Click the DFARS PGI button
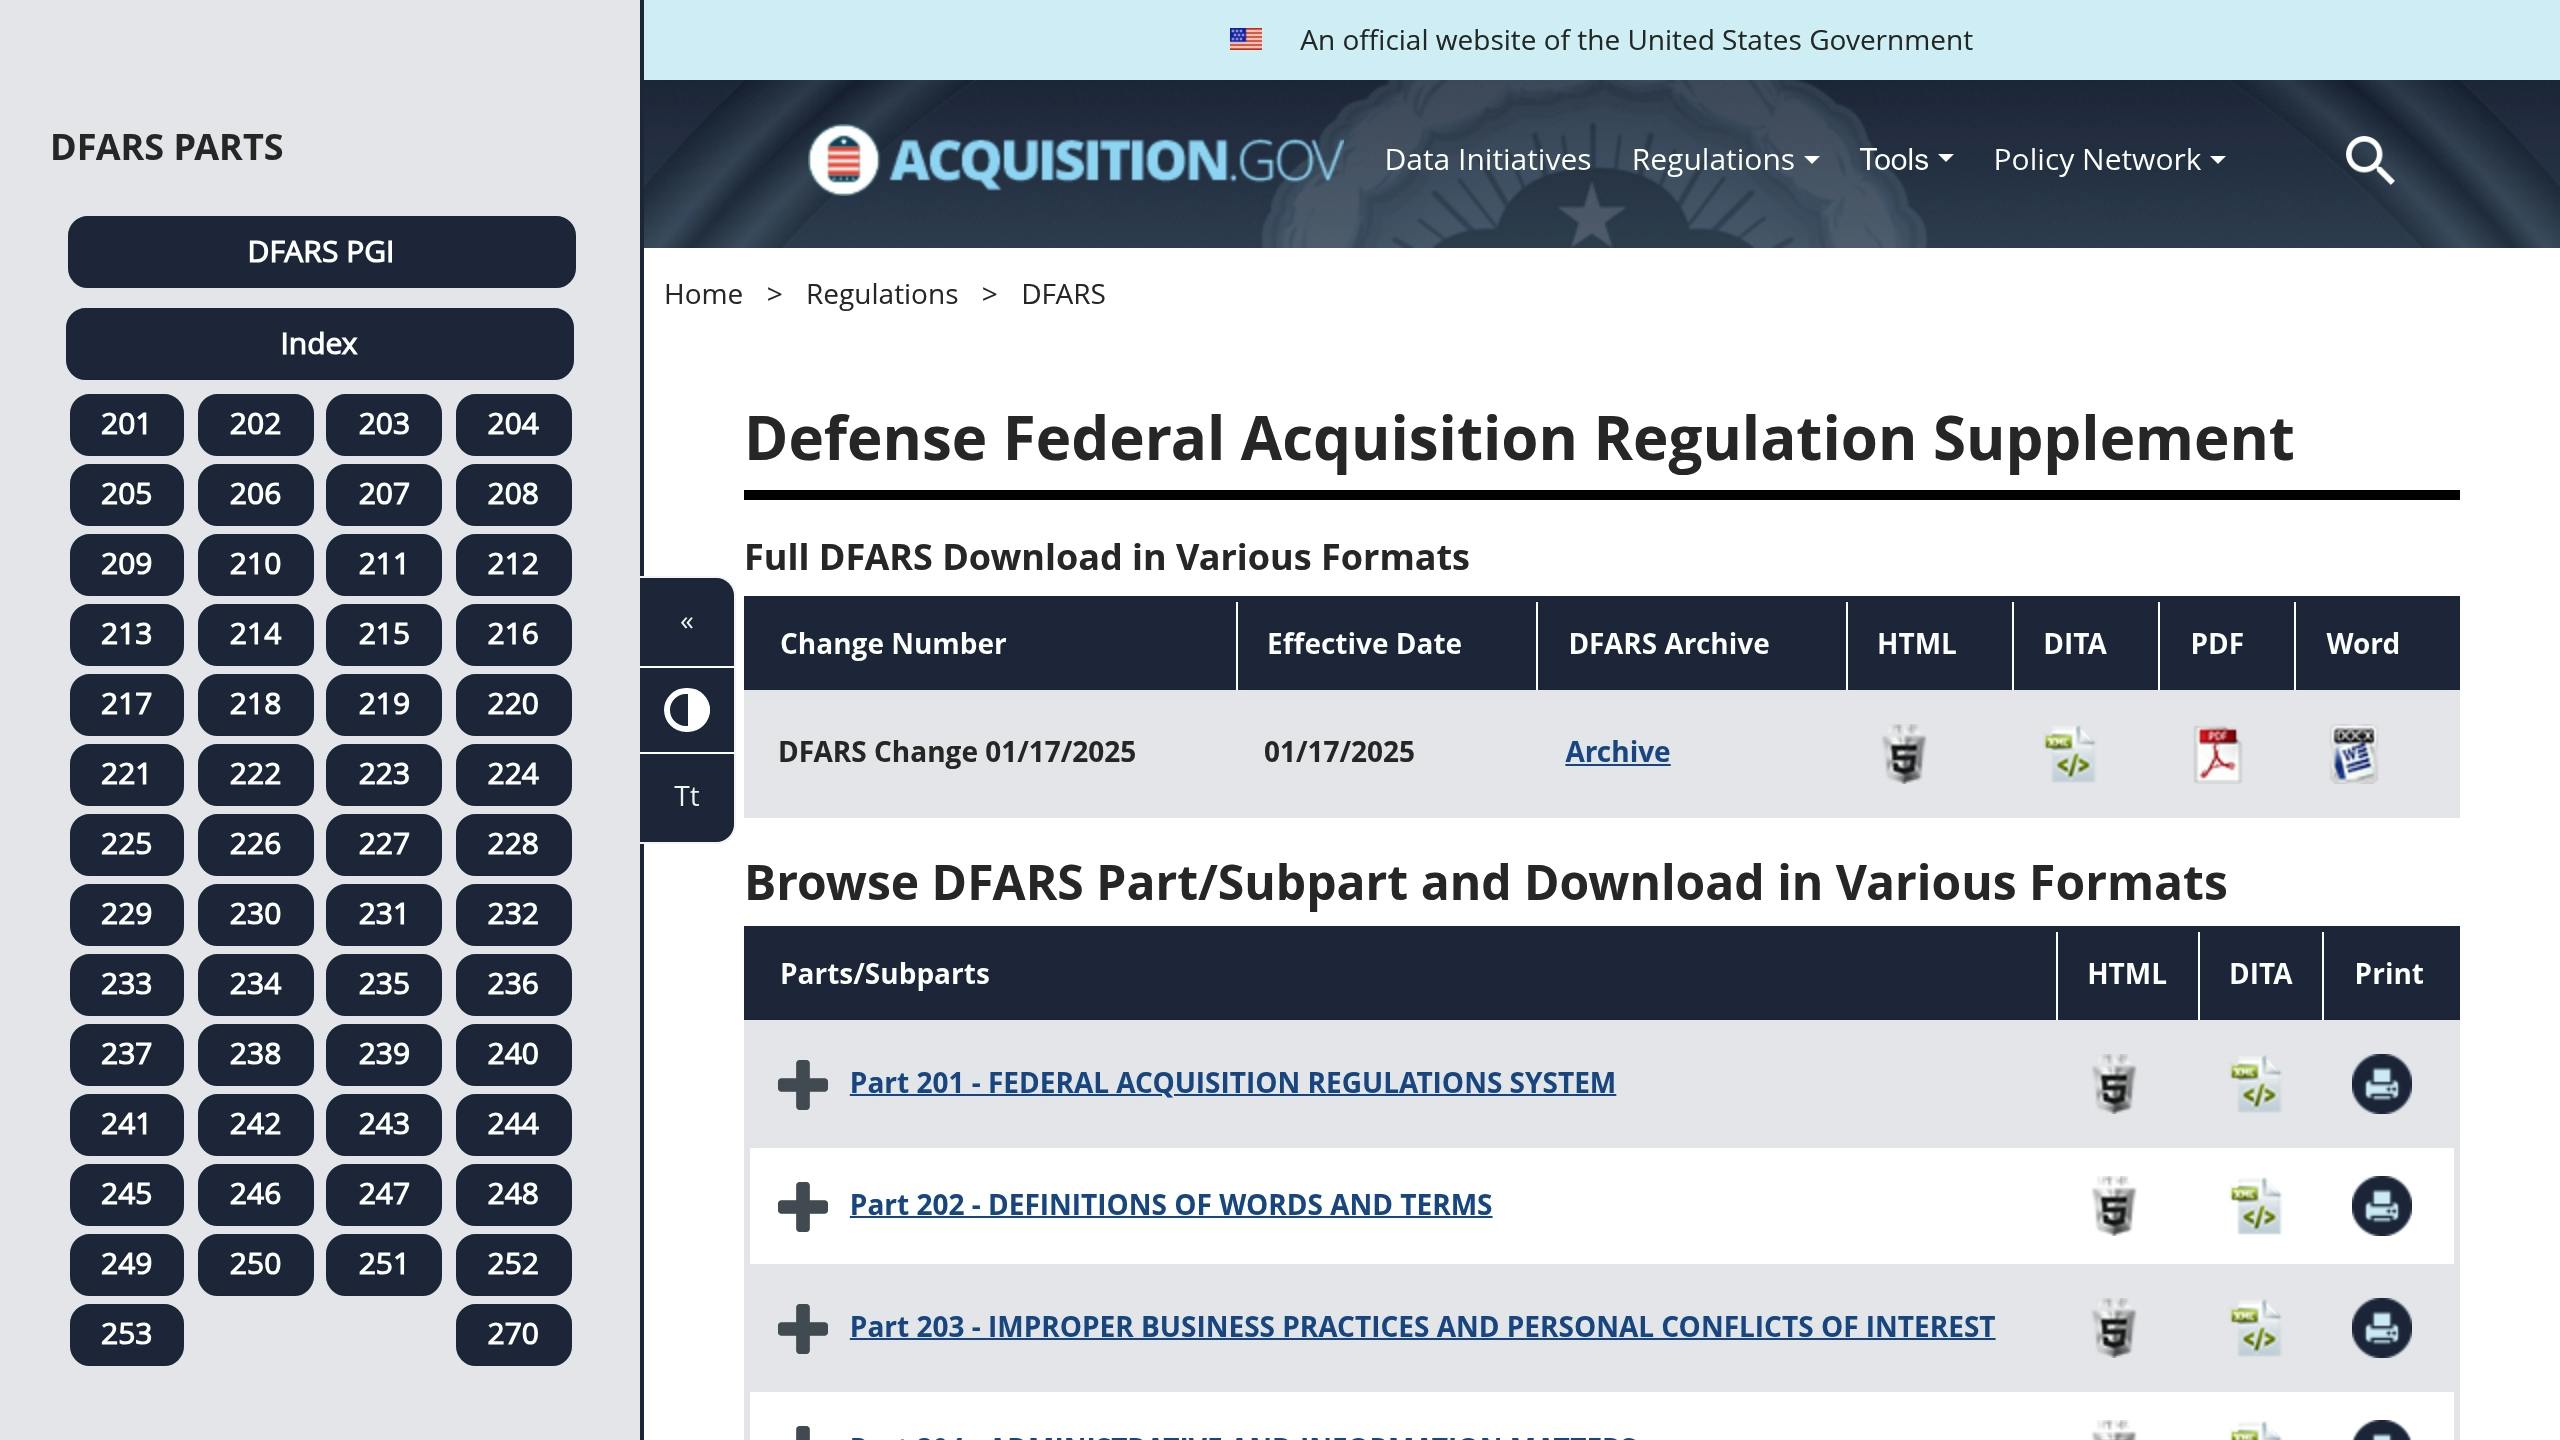This screenshot has width=2560, height=1440. click(x=322, y=252)
